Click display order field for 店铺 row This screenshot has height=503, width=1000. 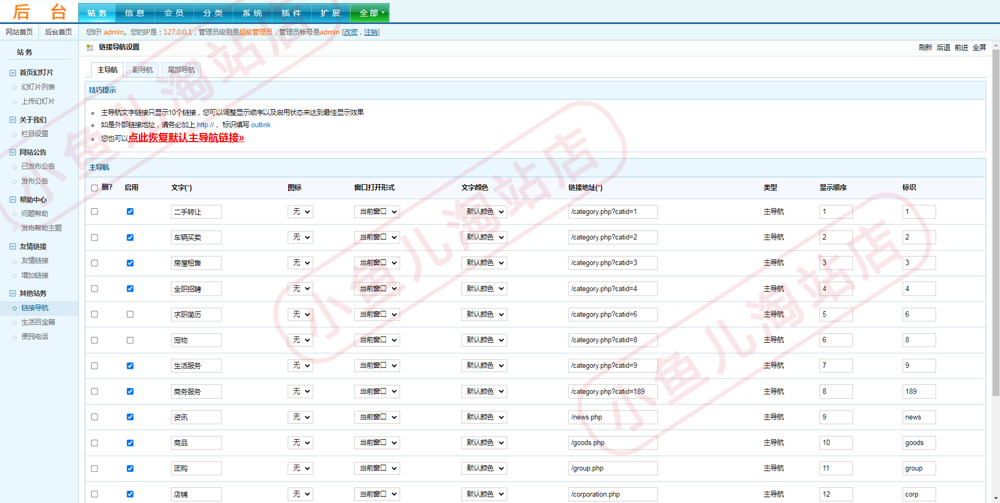pyautogui.click(x=835, y=494)
